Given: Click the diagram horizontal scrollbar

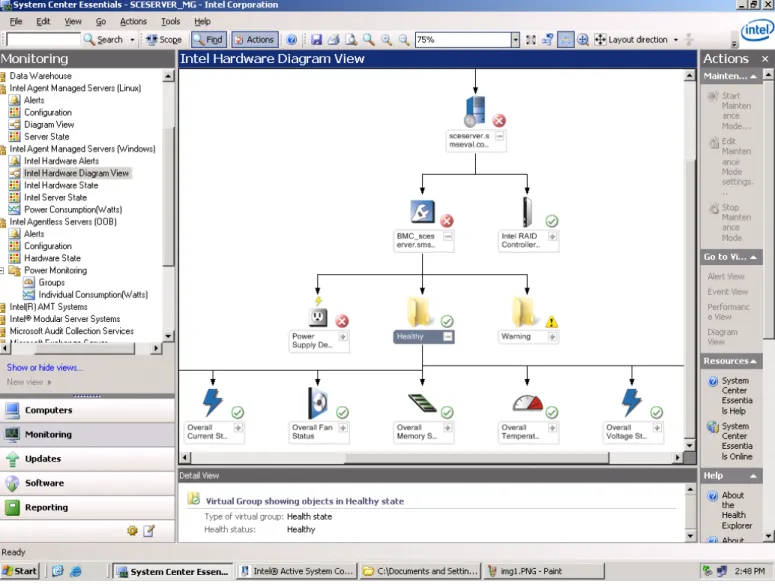Looking at the screenshot, I should click(477, 458).
